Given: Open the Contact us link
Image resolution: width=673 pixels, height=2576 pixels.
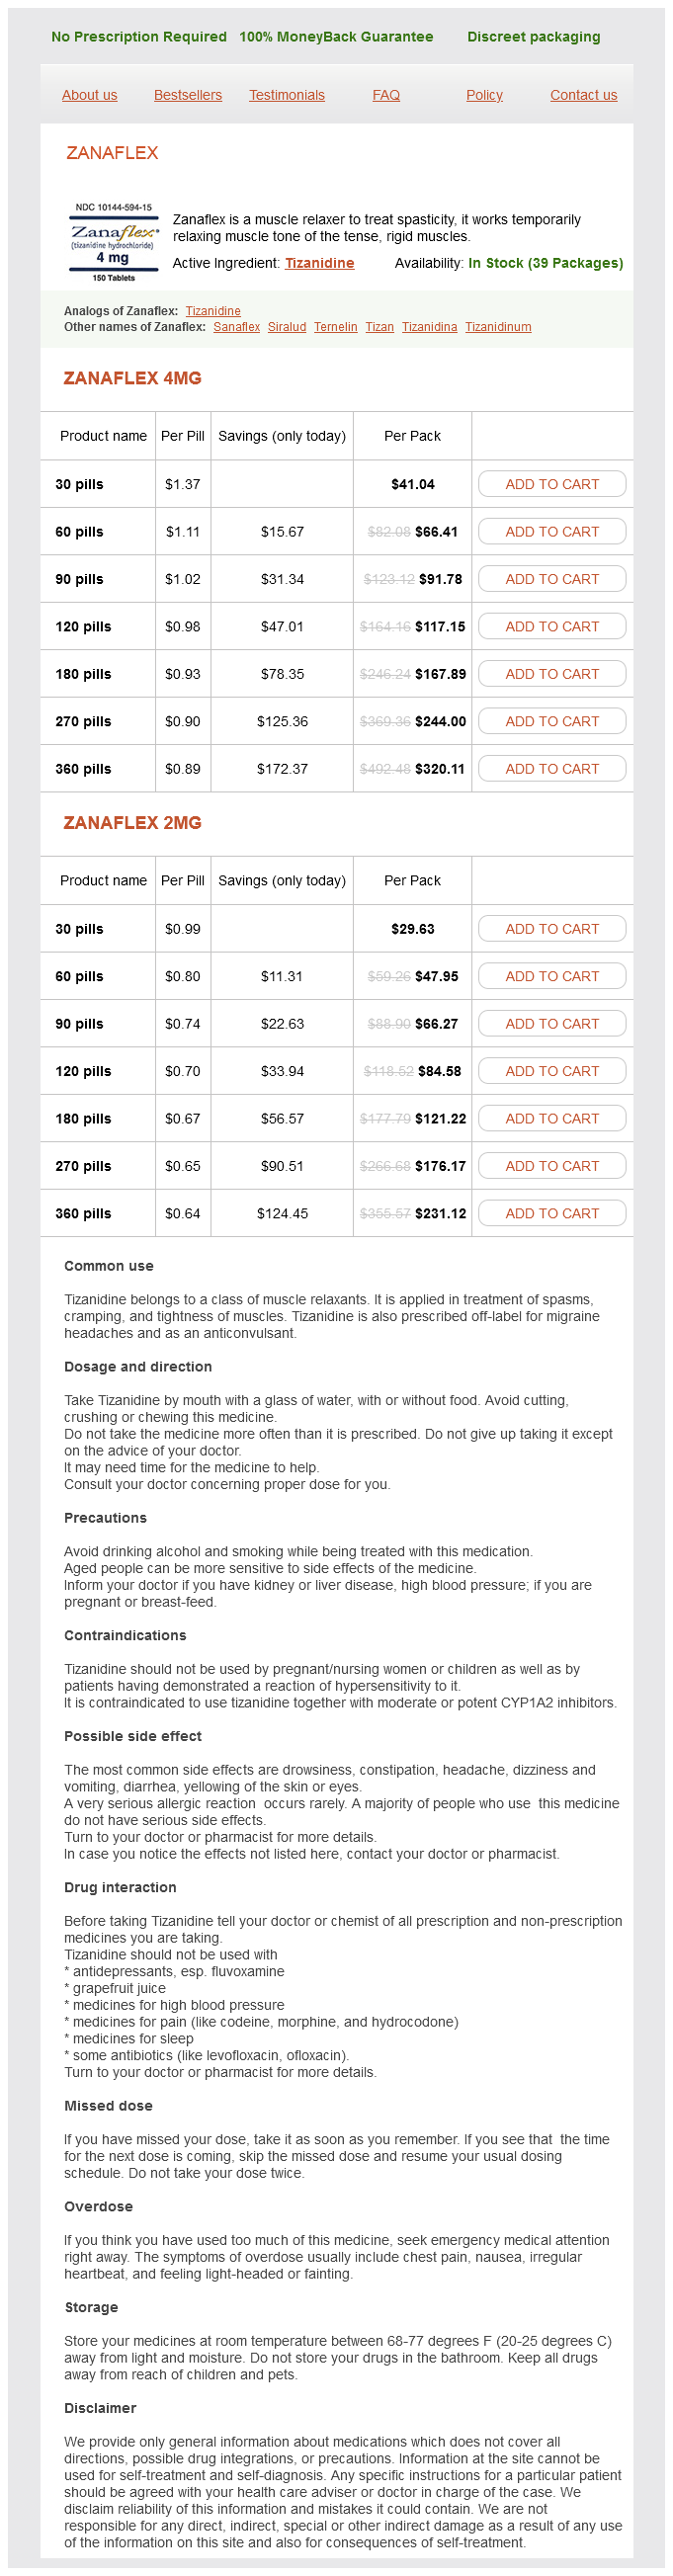Looking at the screenshot, I should click(x=583, y=95).
